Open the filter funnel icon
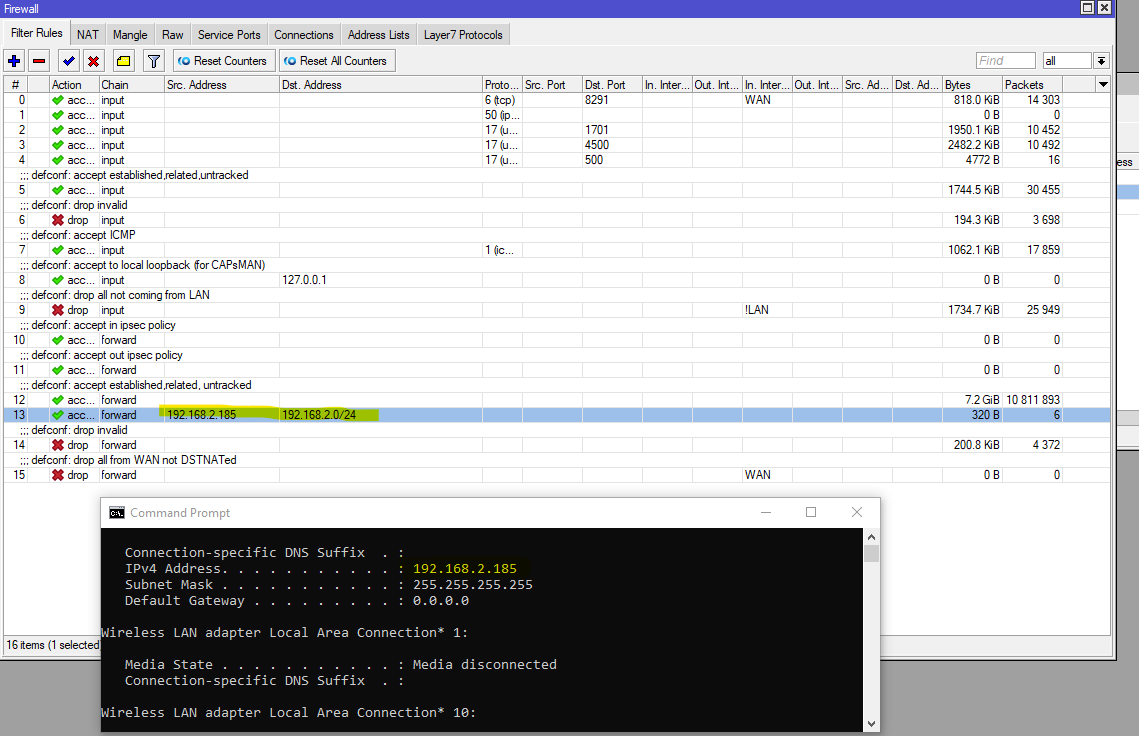This screenshot has height=736, width=1139. (x=153, y=61)
